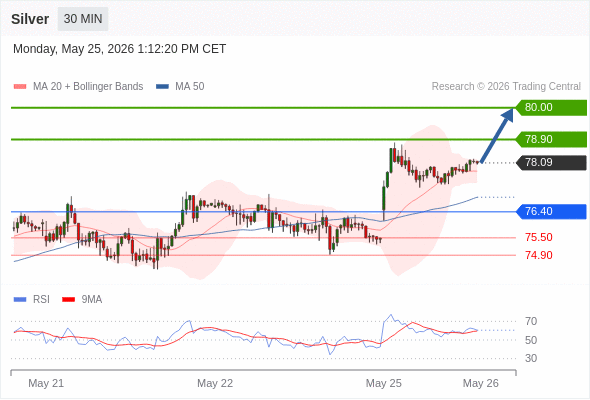Toggle the MA 50 legend entry
The height and width of the screenshot is (400, 590).
coord(180,87)
